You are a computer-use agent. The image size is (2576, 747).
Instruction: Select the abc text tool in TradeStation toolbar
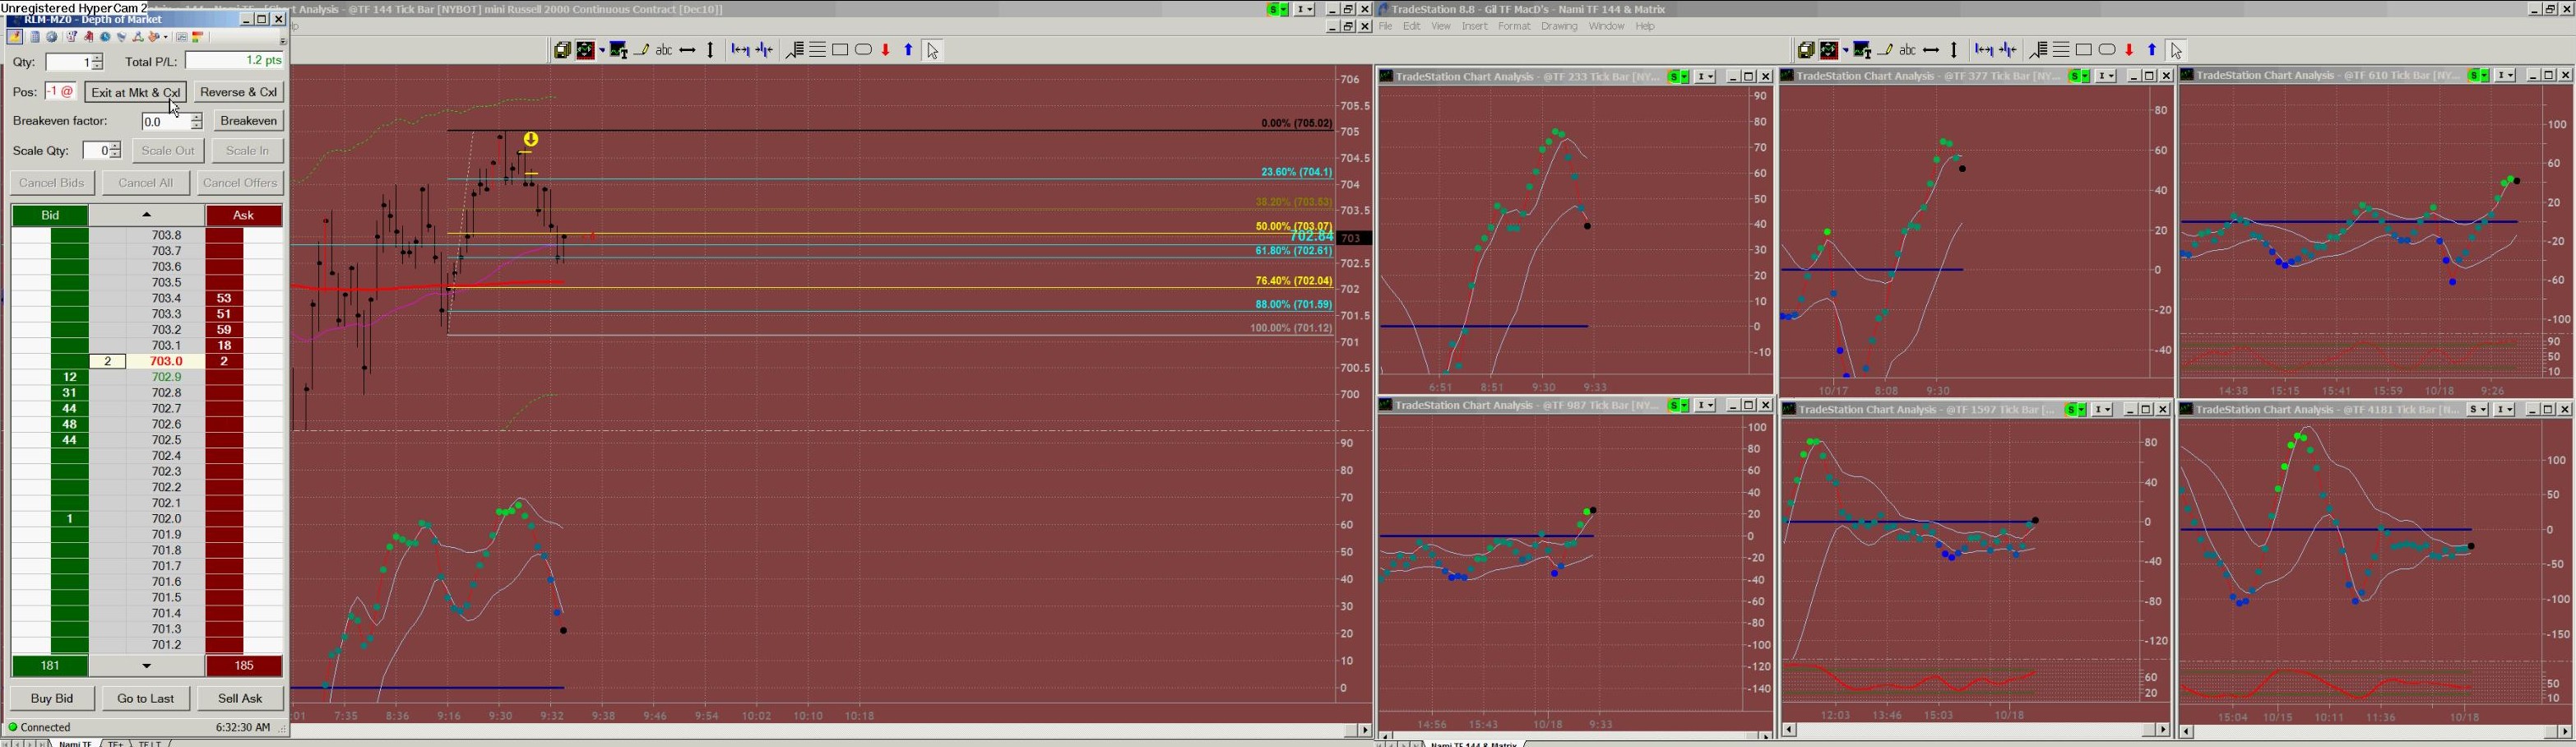click(1908, 50)
